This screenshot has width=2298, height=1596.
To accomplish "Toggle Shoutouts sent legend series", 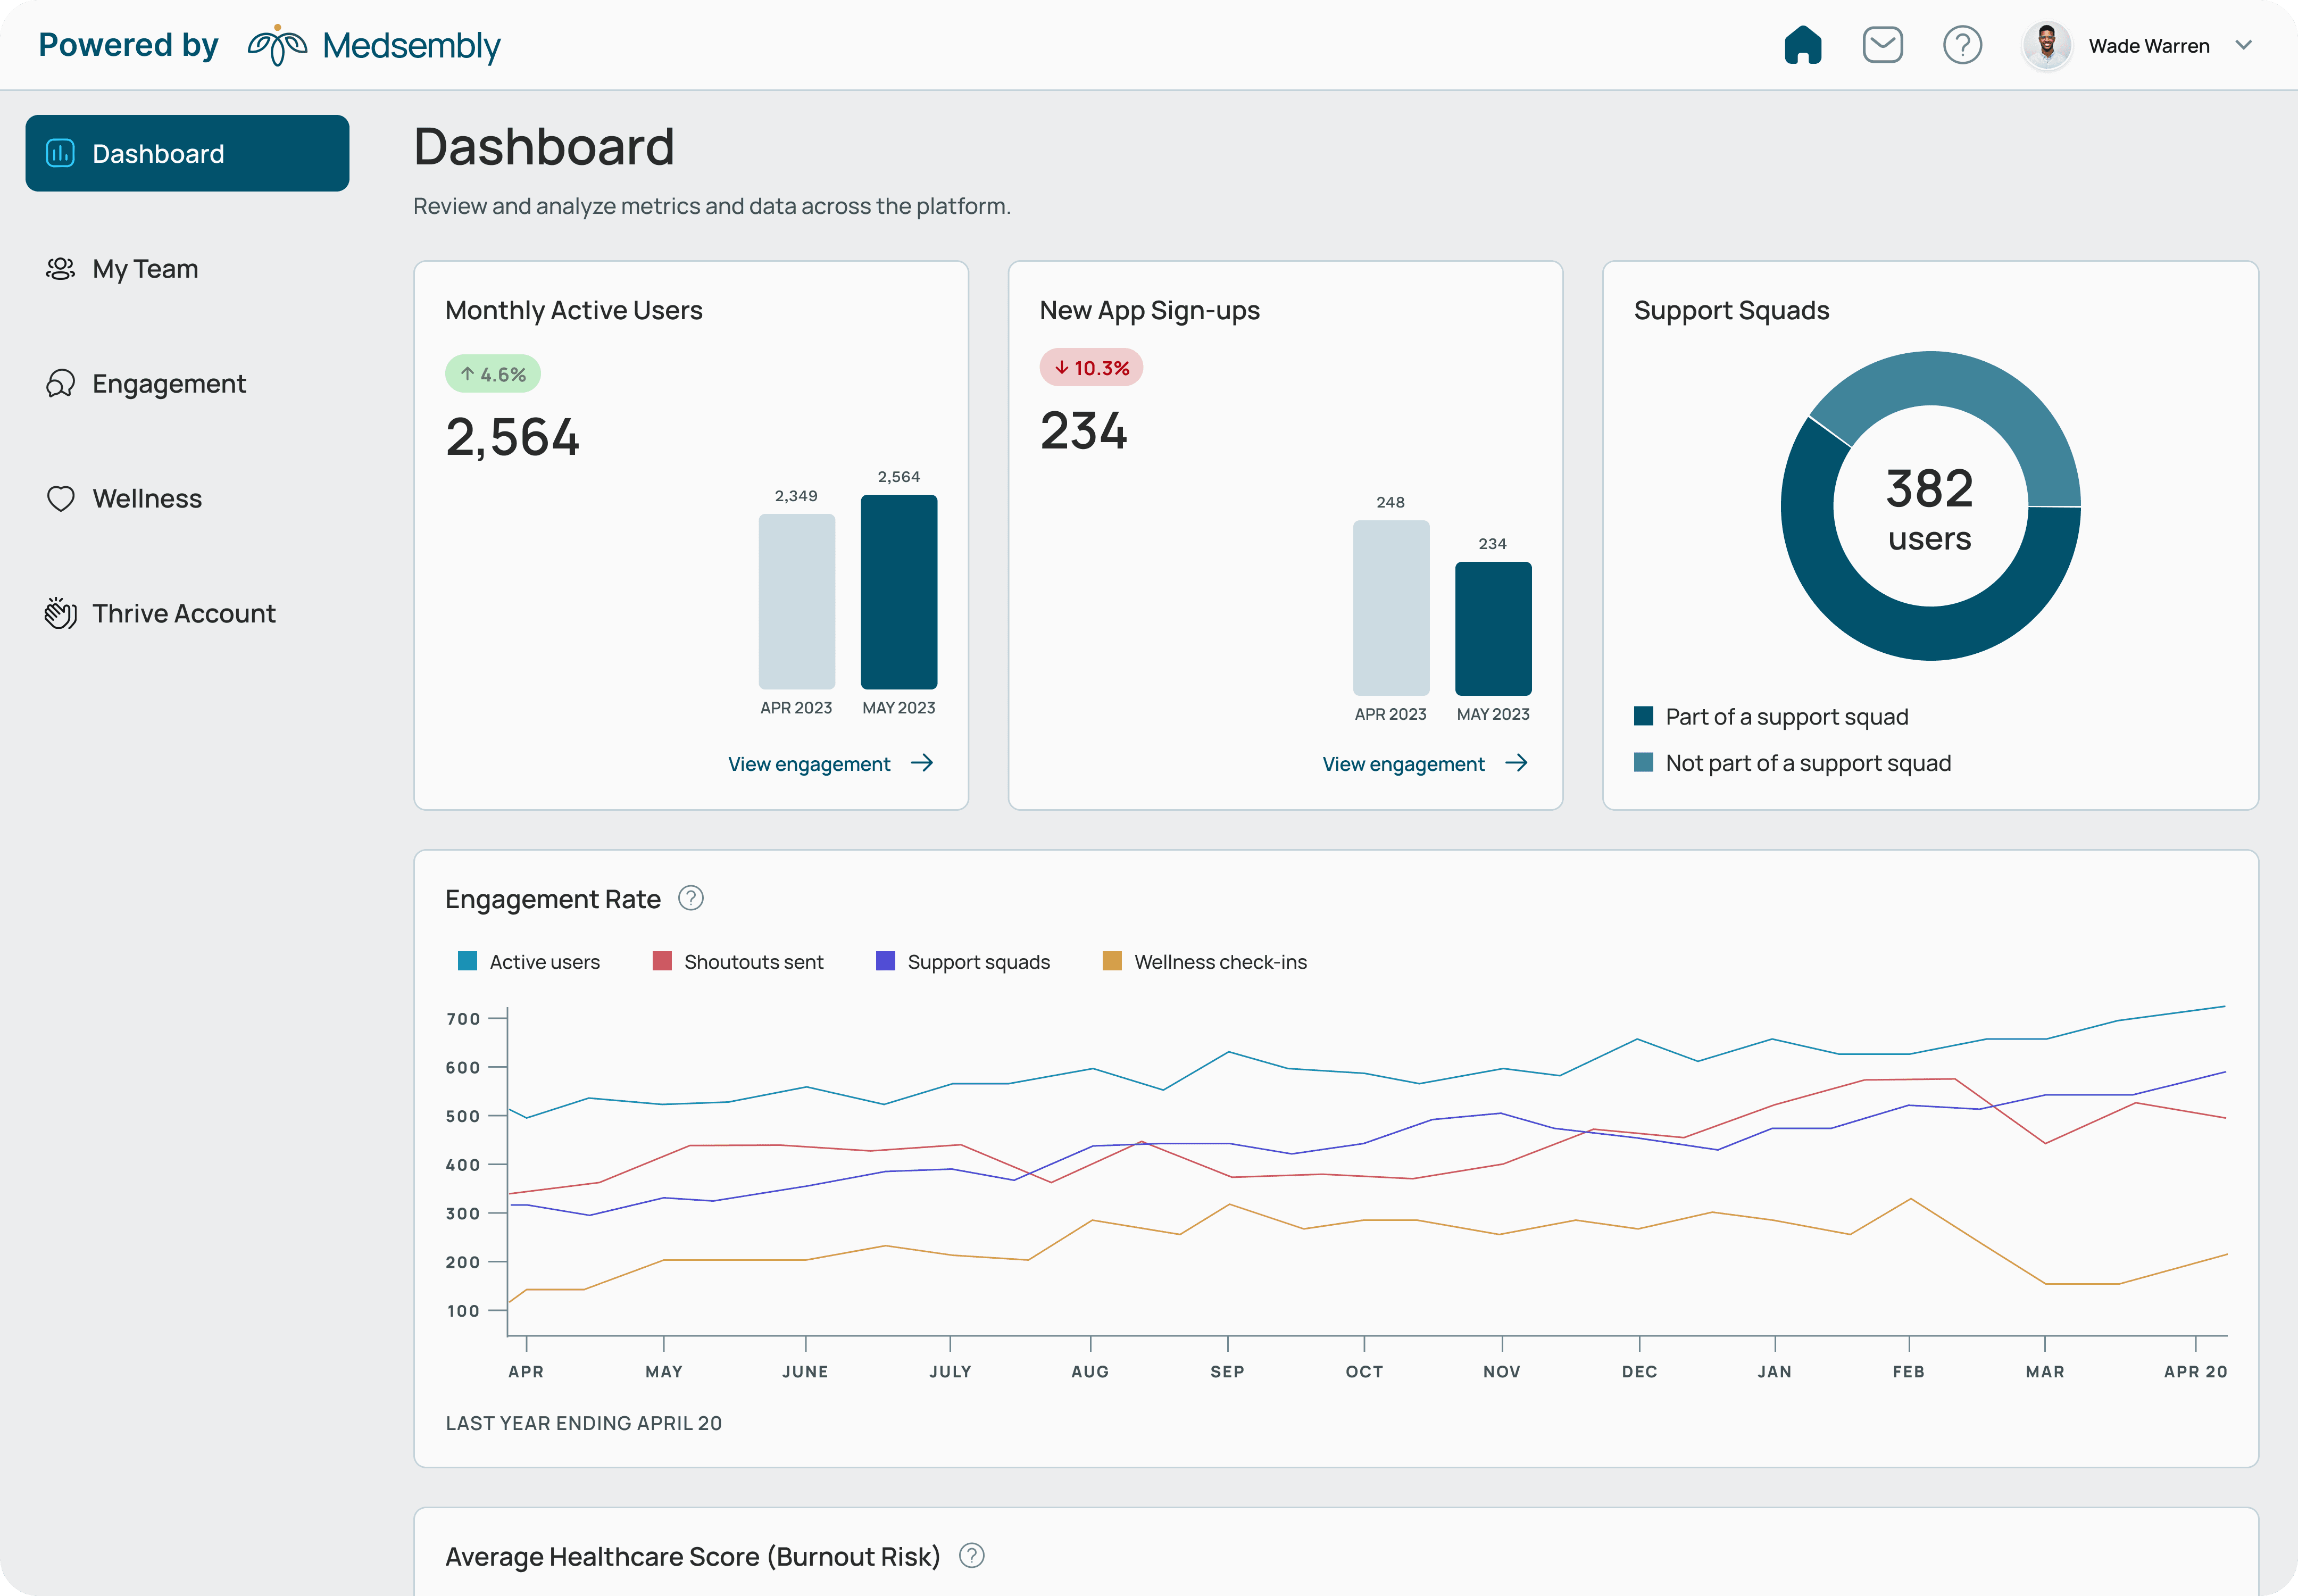I will 738,961.
